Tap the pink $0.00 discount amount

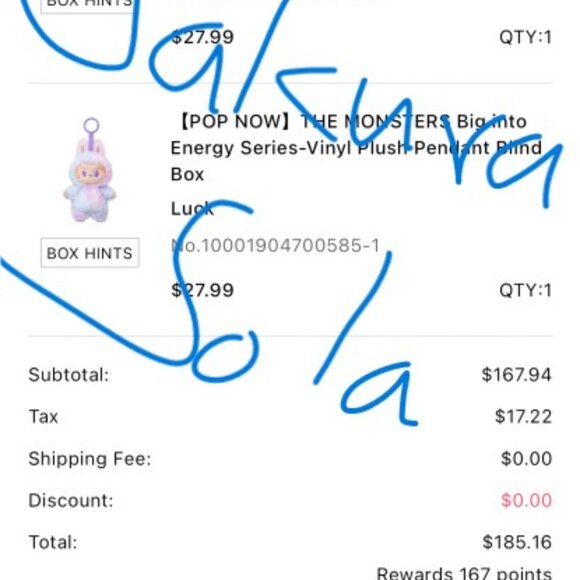pos(527,500)
